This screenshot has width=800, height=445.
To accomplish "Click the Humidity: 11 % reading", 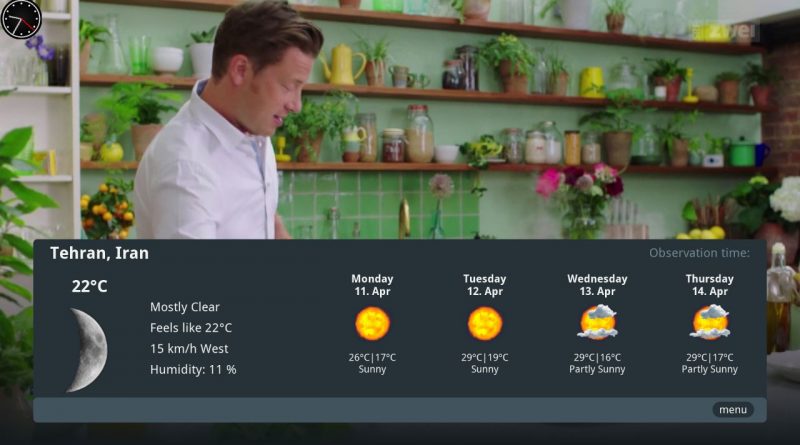I will (193, 369).
